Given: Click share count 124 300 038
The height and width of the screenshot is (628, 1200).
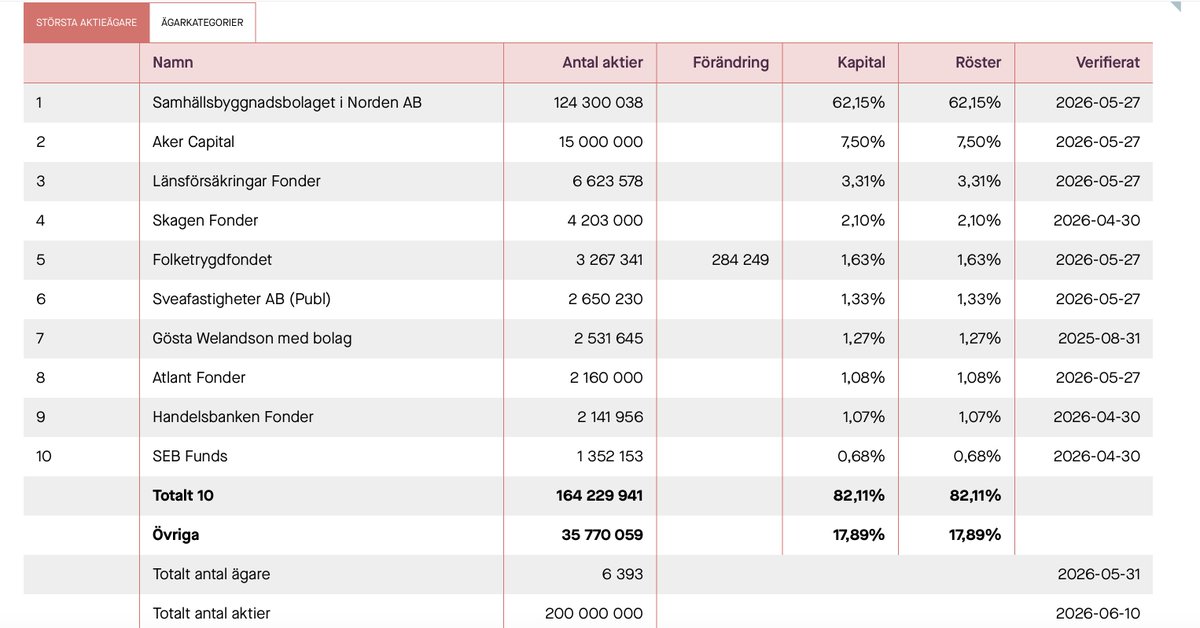Looking at the screenshot, I should tap(598, 102).
